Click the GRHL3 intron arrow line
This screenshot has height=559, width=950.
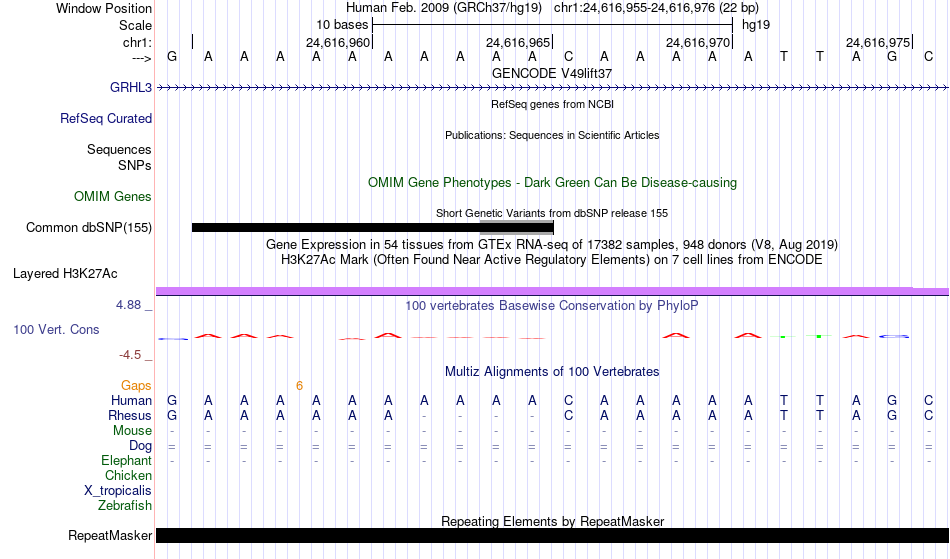(x=553, y=88)
